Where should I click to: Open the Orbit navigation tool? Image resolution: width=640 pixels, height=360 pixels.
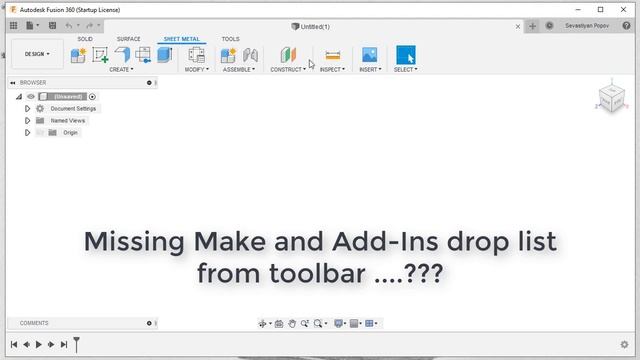pyautogui.click(x=262, y=324)
